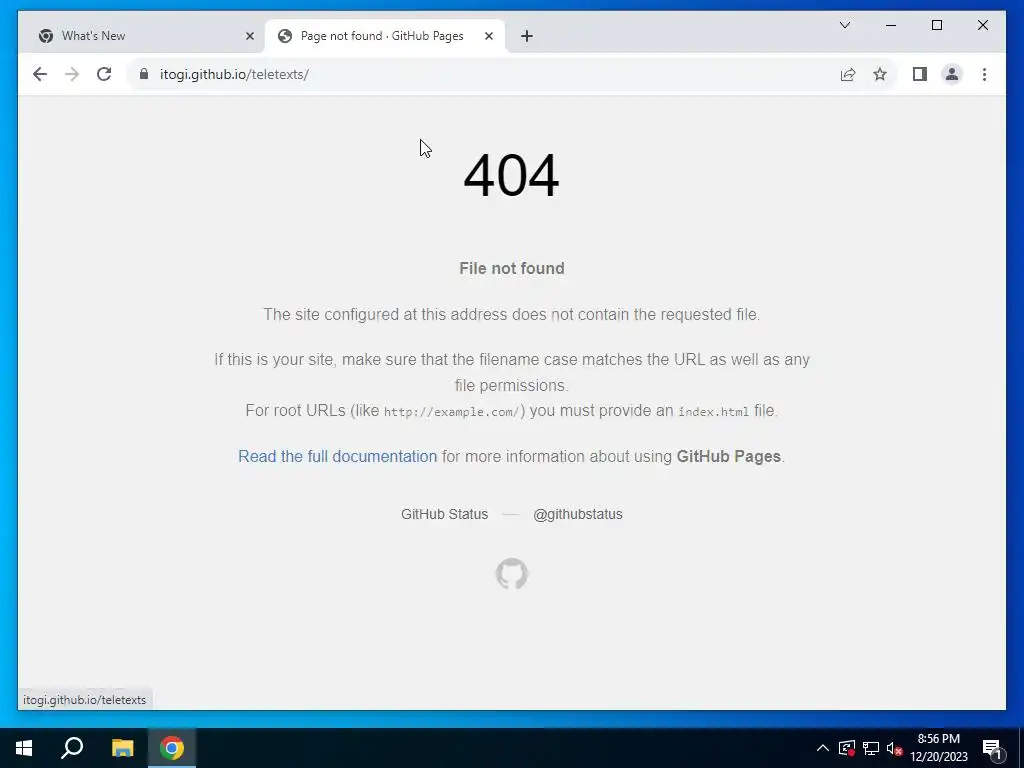1024x768 pixels.
Task: Bookmark this tab with the star
Action: (x=880, y=74)
